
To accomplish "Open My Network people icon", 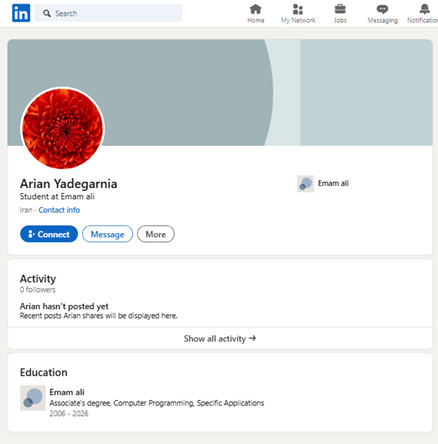I will point(298,9).
